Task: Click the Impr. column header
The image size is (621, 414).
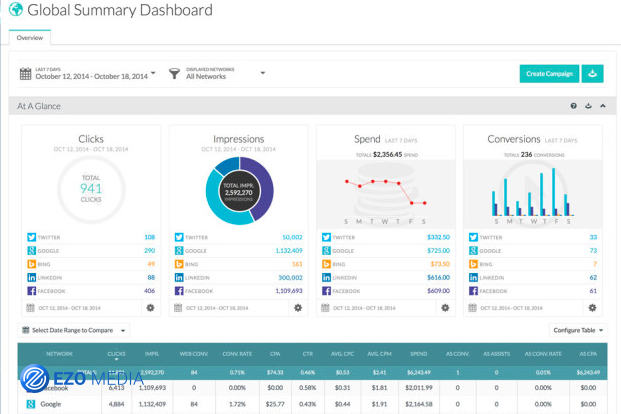Action: coord(152,354)
